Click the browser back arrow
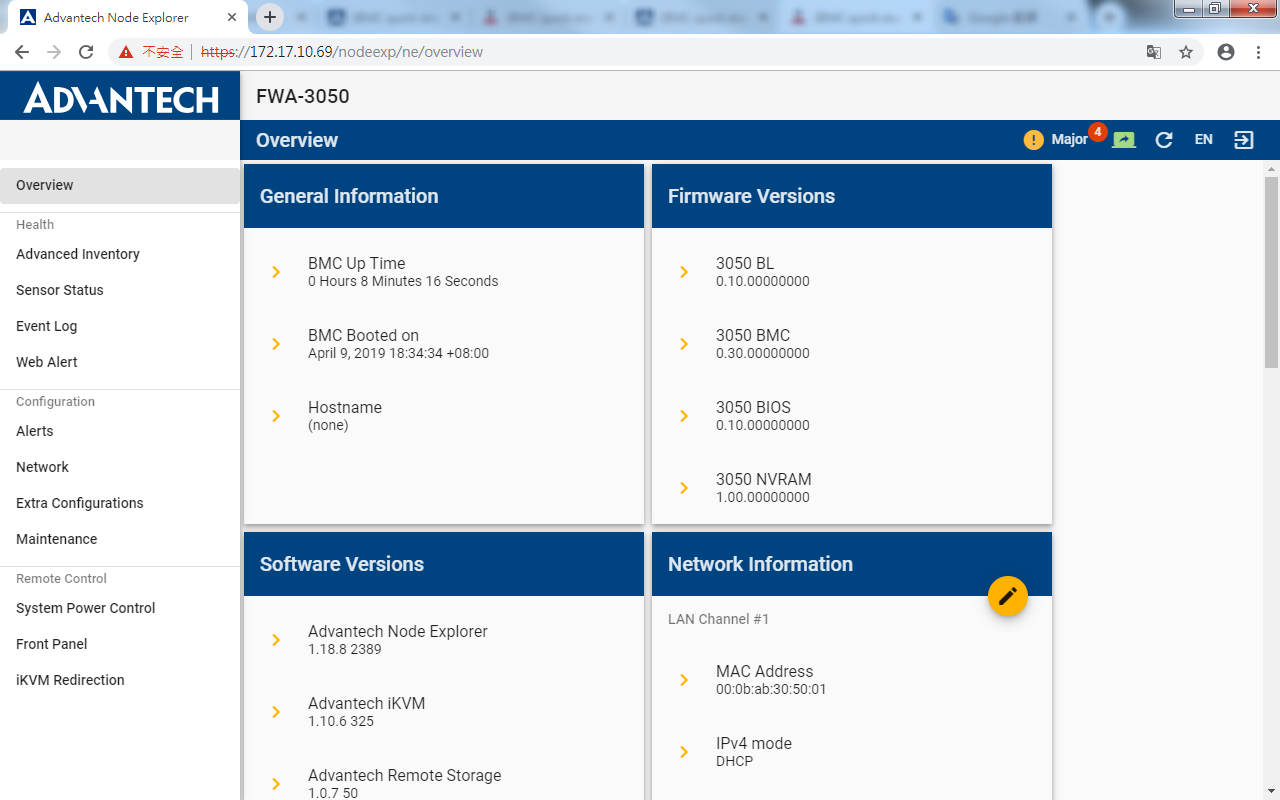The image size is (1280, 800). [x=22, y=52]
